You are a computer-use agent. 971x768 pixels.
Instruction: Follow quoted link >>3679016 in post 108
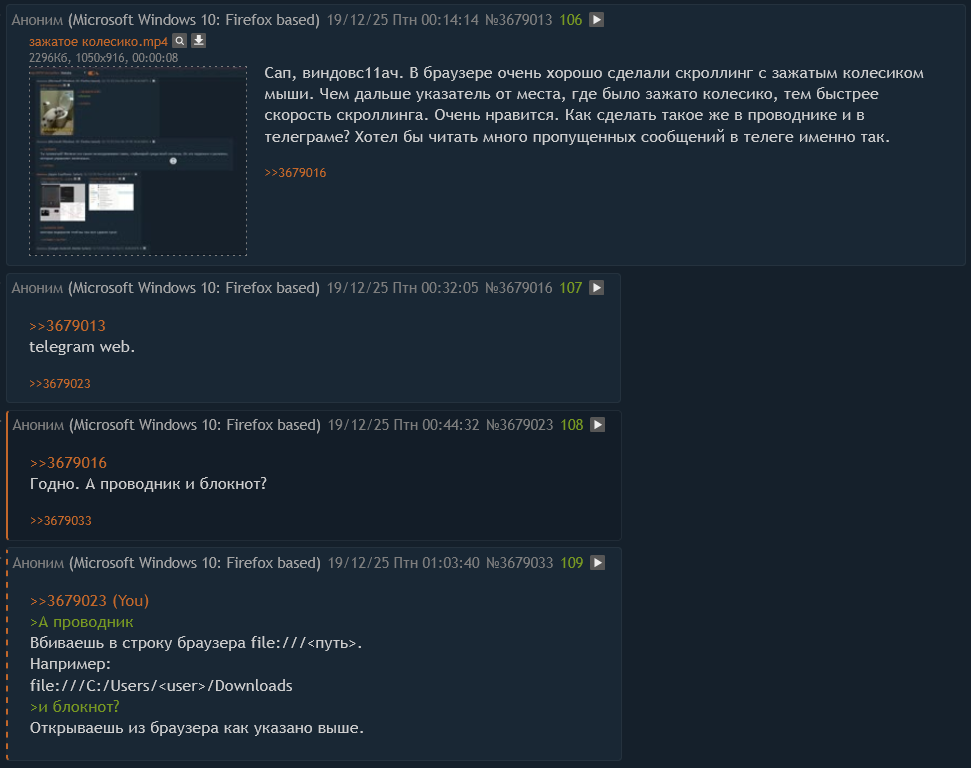(68, 463)
